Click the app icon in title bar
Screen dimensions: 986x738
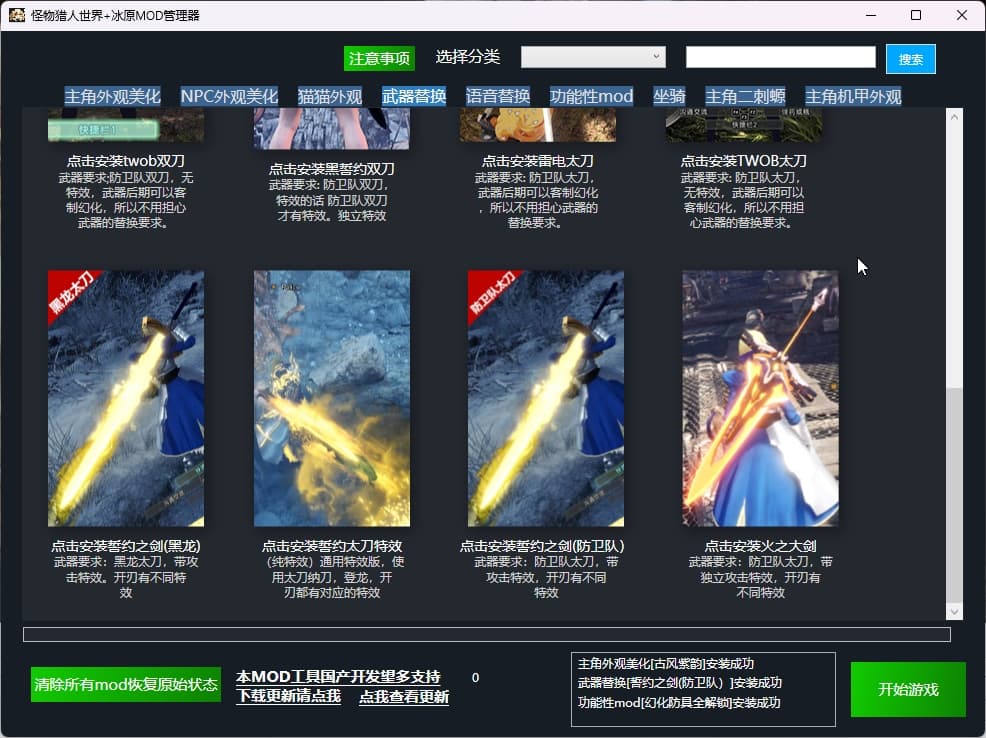pyautogui.click(x=17, y=15)
